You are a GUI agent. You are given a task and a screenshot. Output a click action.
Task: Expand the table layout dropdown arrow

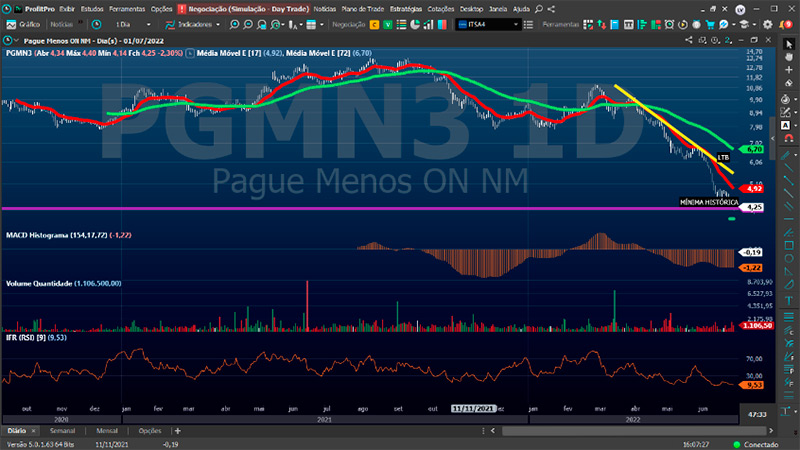tap(321, 24)
